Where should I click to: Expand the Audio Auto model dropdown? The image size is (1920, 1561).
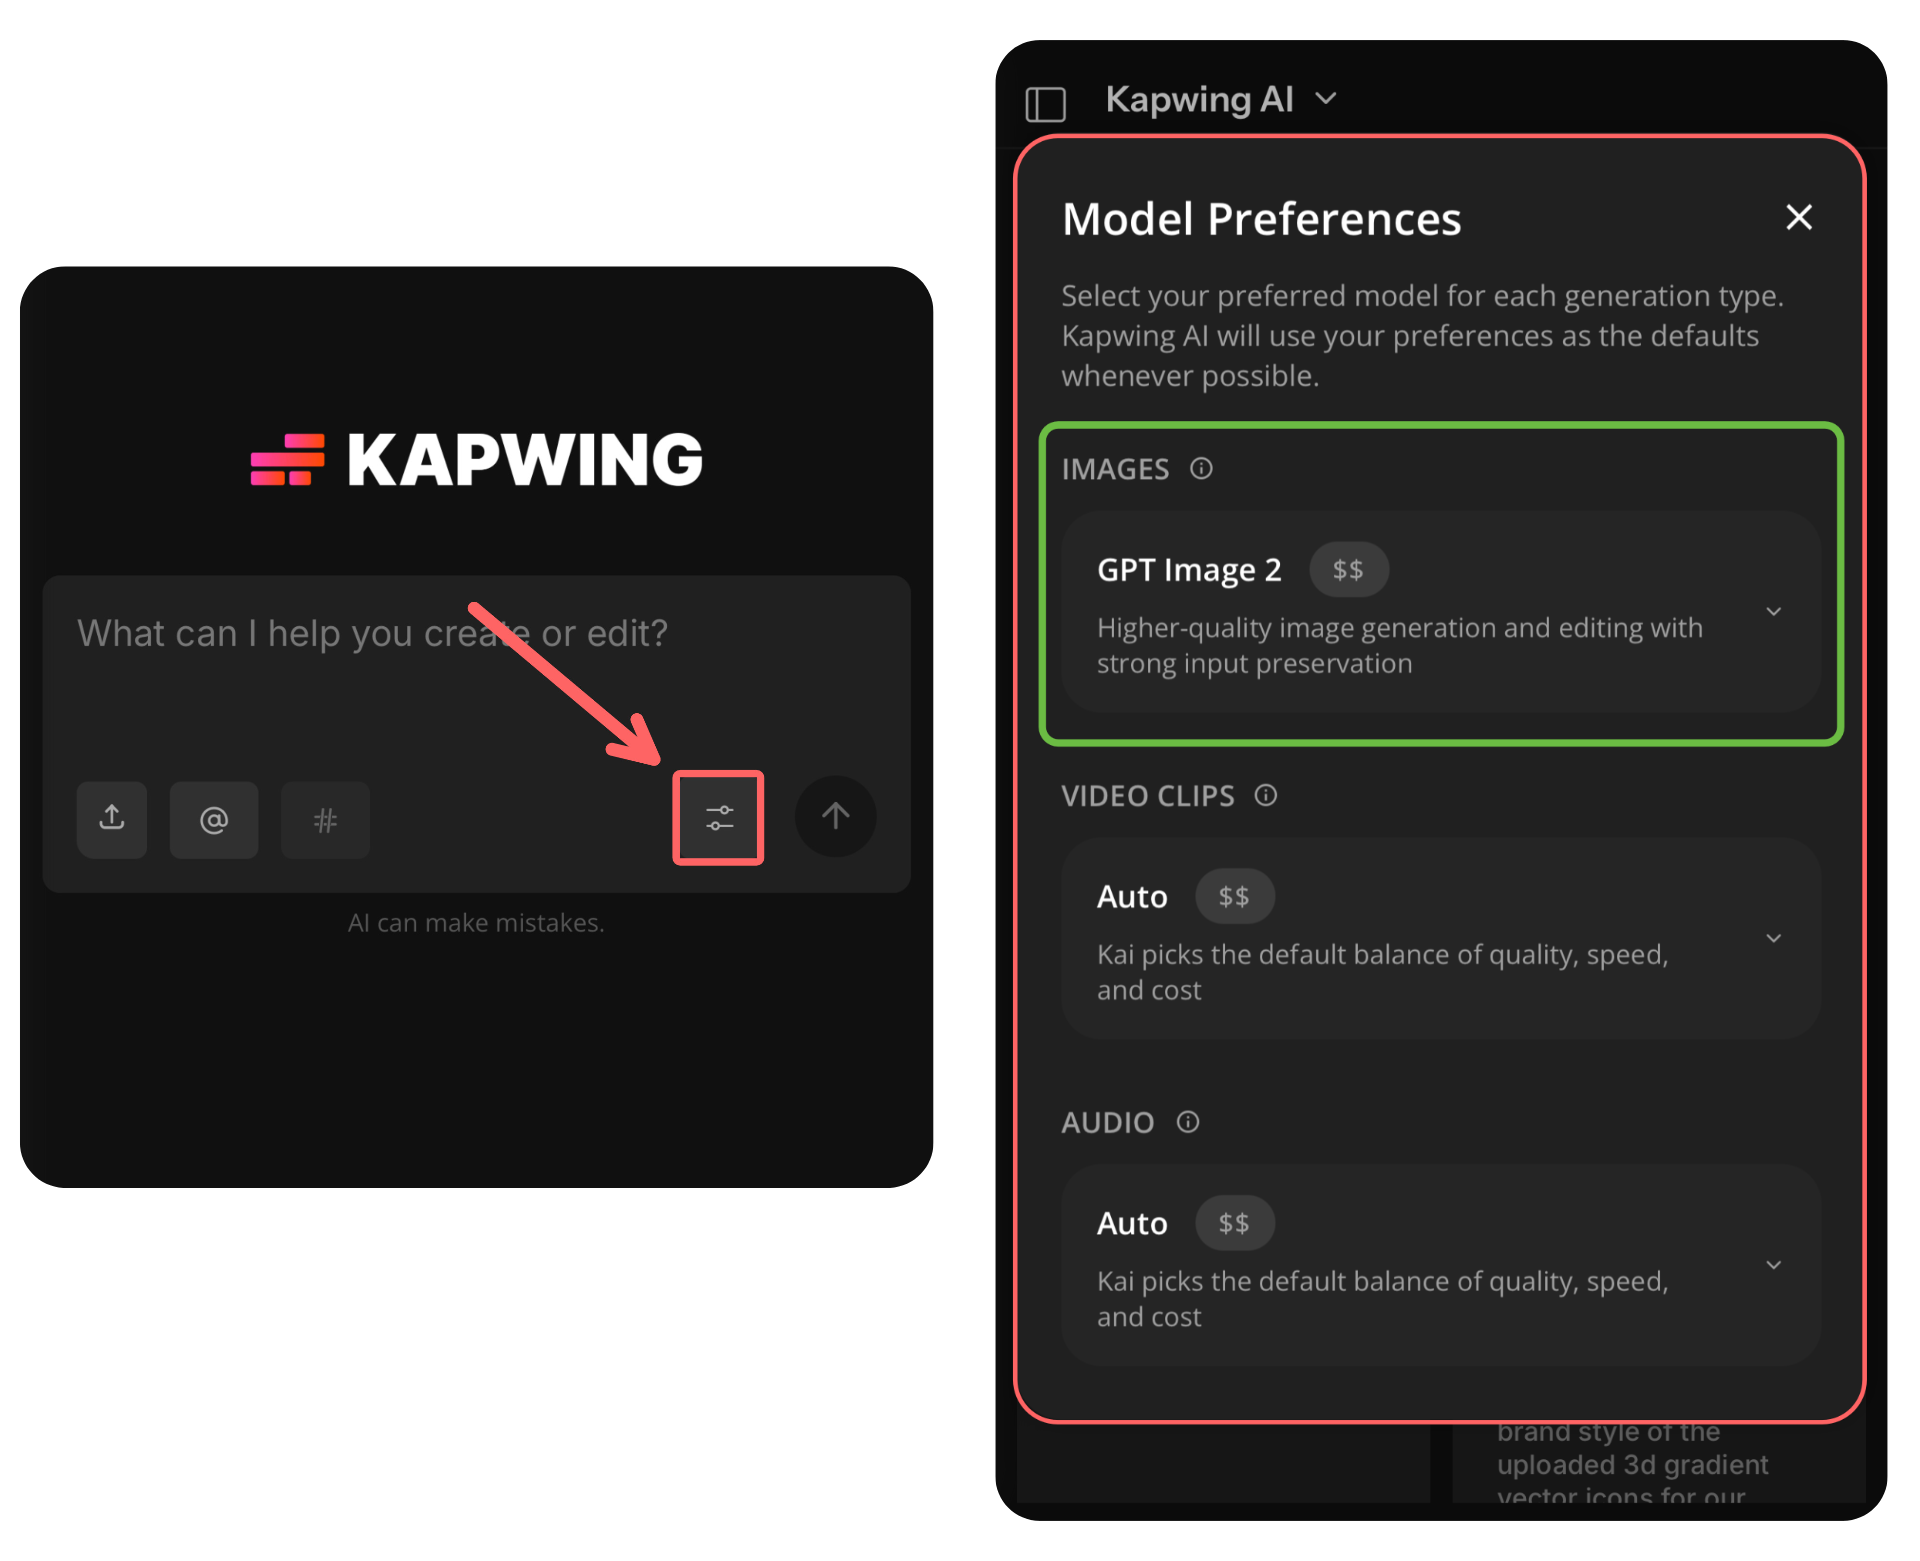[x=1440, y=1265]
